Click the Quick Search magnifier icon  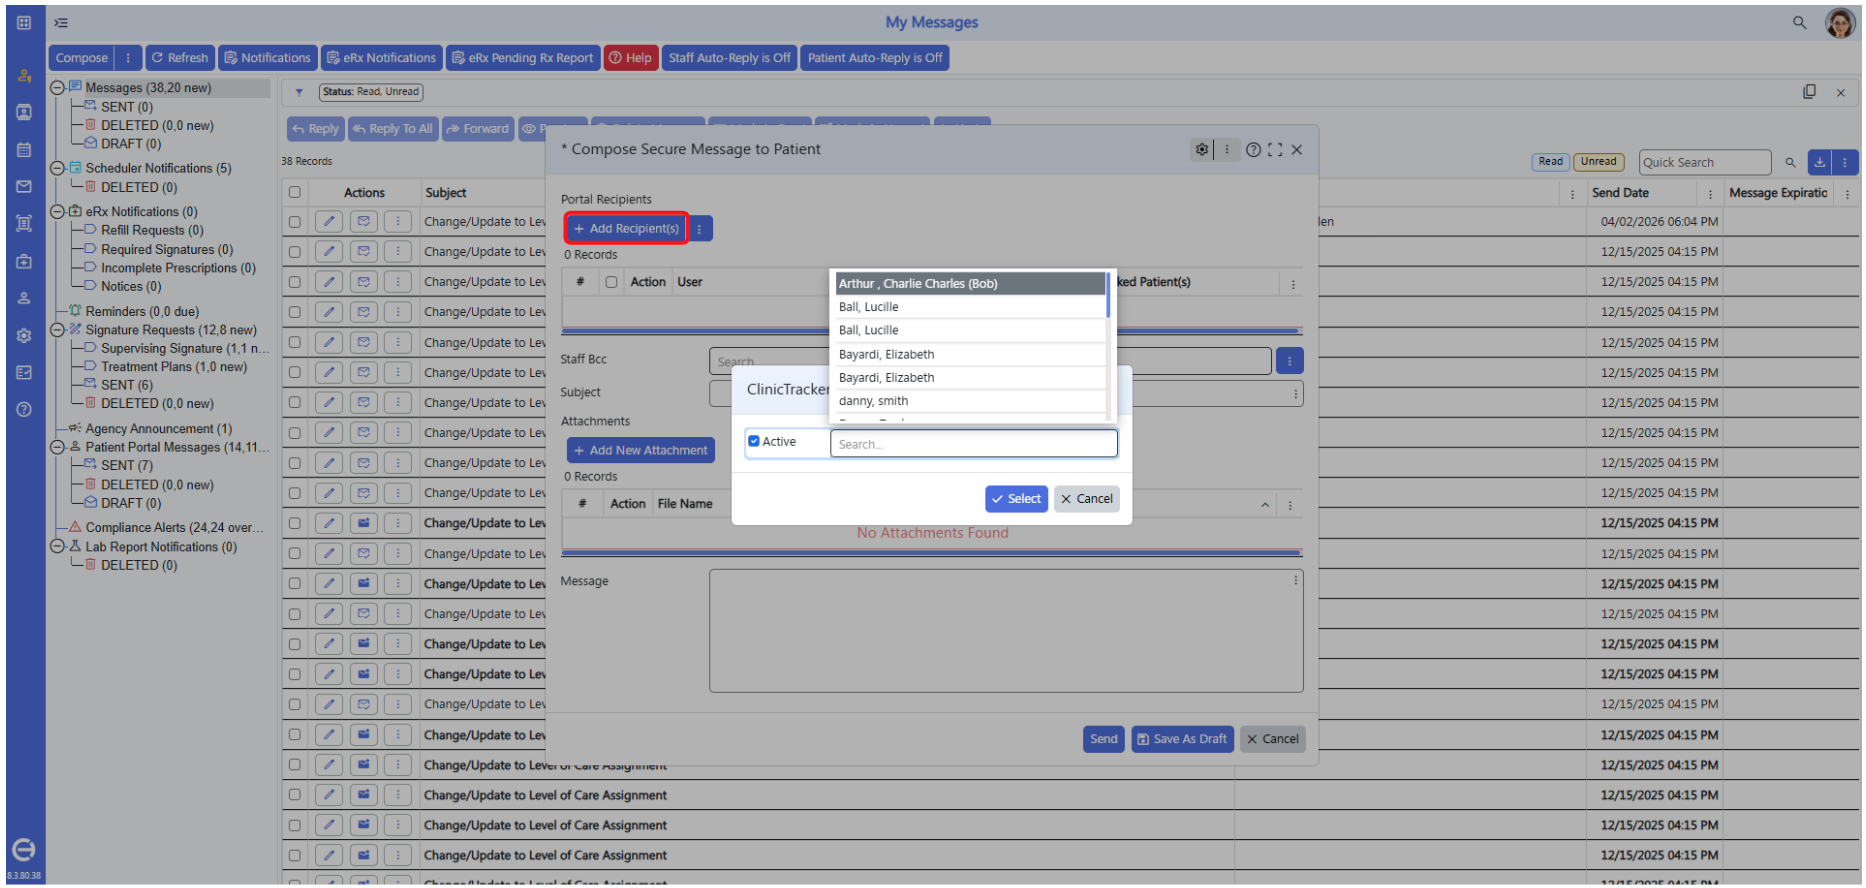[1790, 162]
